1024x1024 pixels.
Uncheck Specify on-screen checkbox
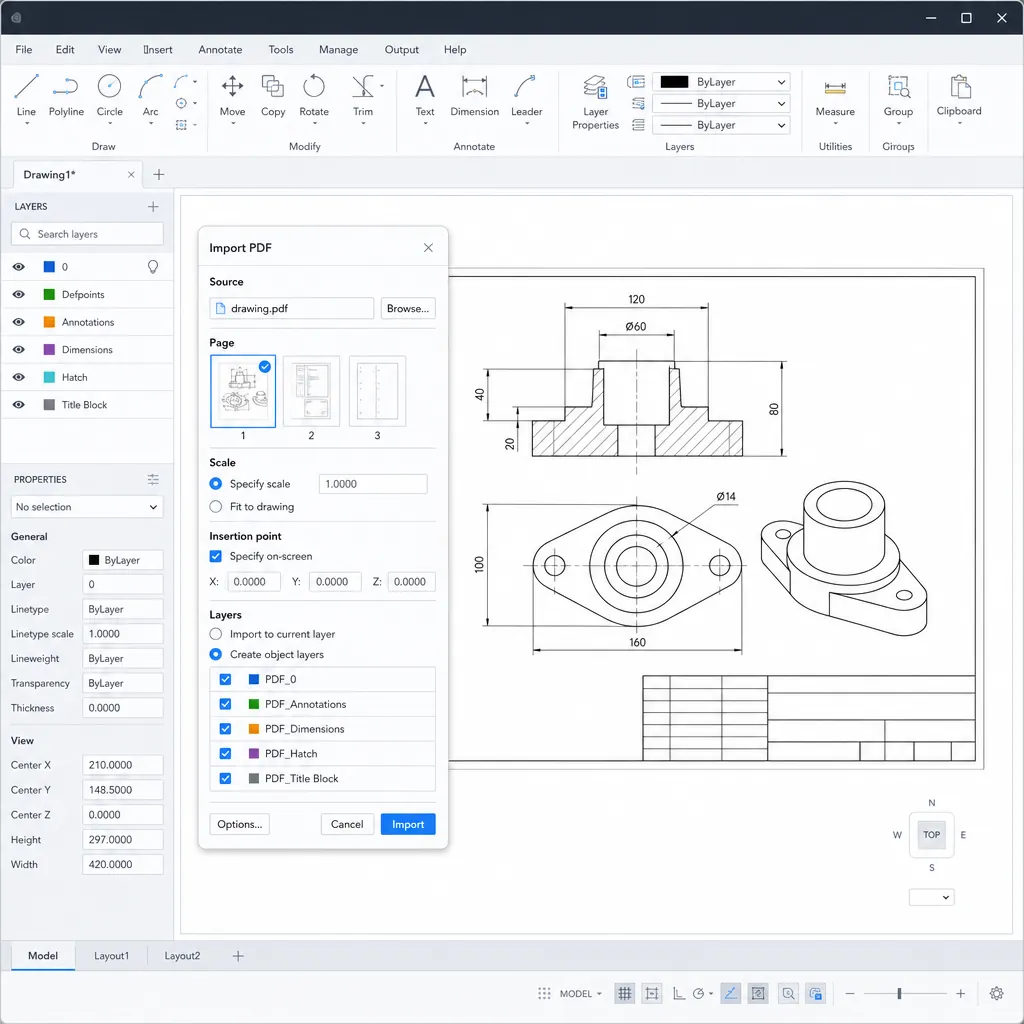(216, 556)
